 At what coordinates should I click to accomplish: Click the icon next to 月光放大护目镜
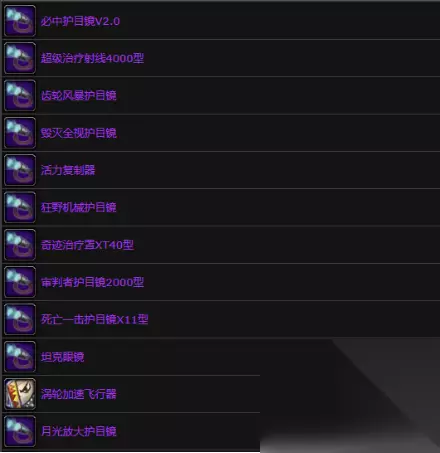point(20,431)
